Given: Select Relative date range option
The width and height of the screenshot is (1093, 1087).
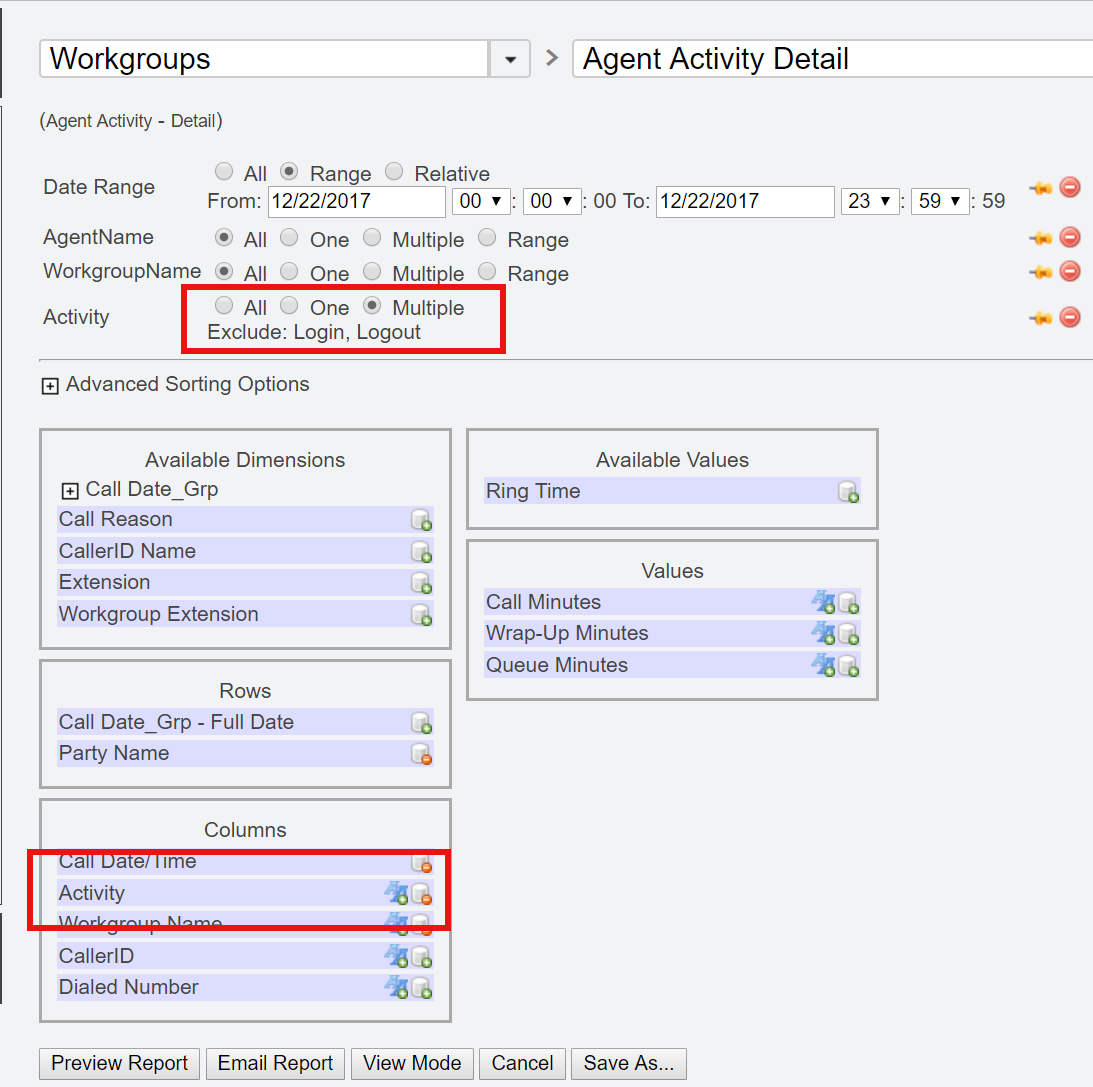Looking at the screenshot, I should click(x=394, y=172).
